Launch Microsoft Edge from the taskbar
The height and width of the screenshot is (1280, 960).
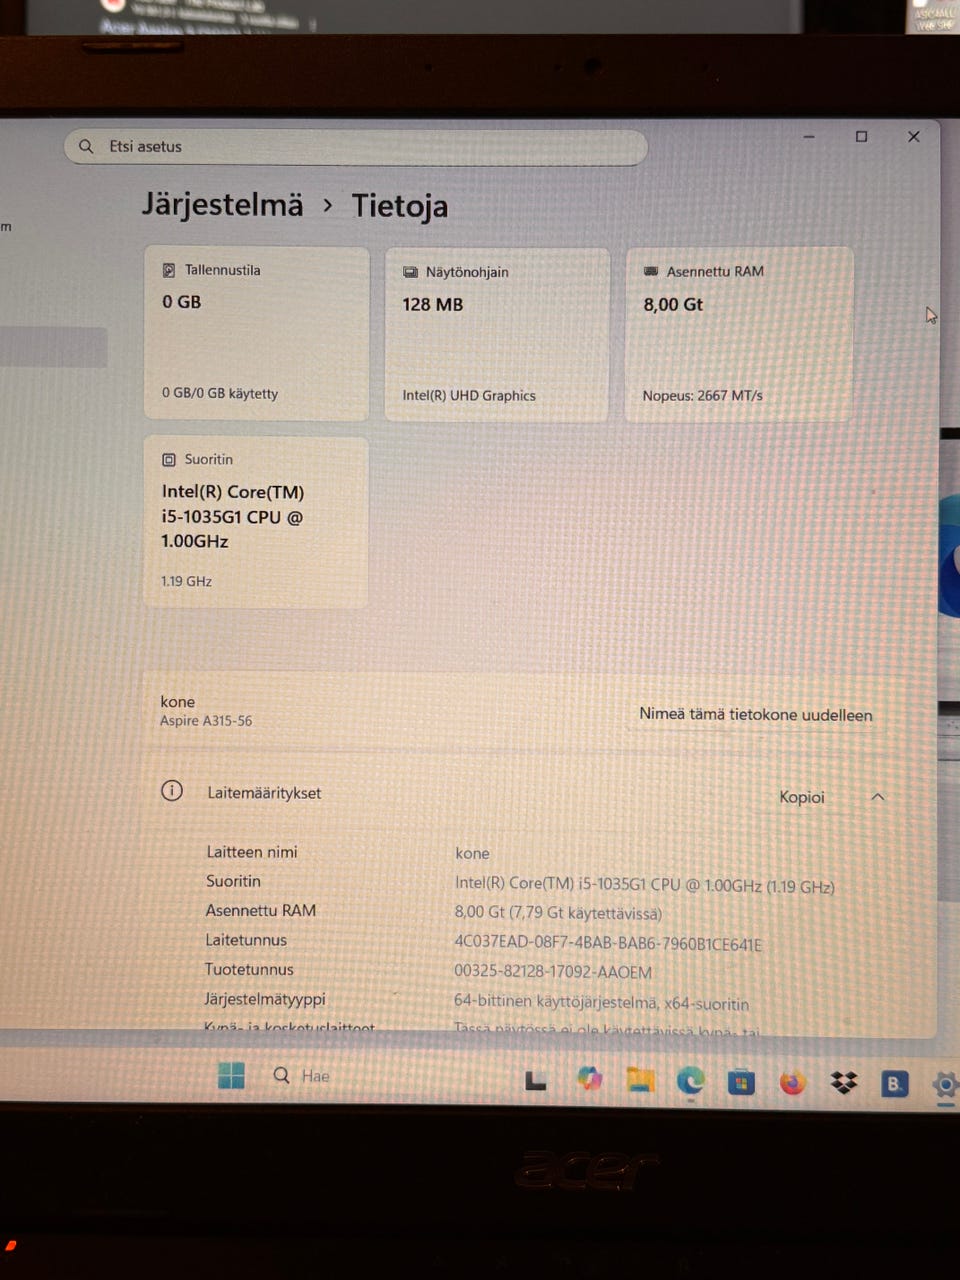pyautogui.click(x=690, y=1081)
